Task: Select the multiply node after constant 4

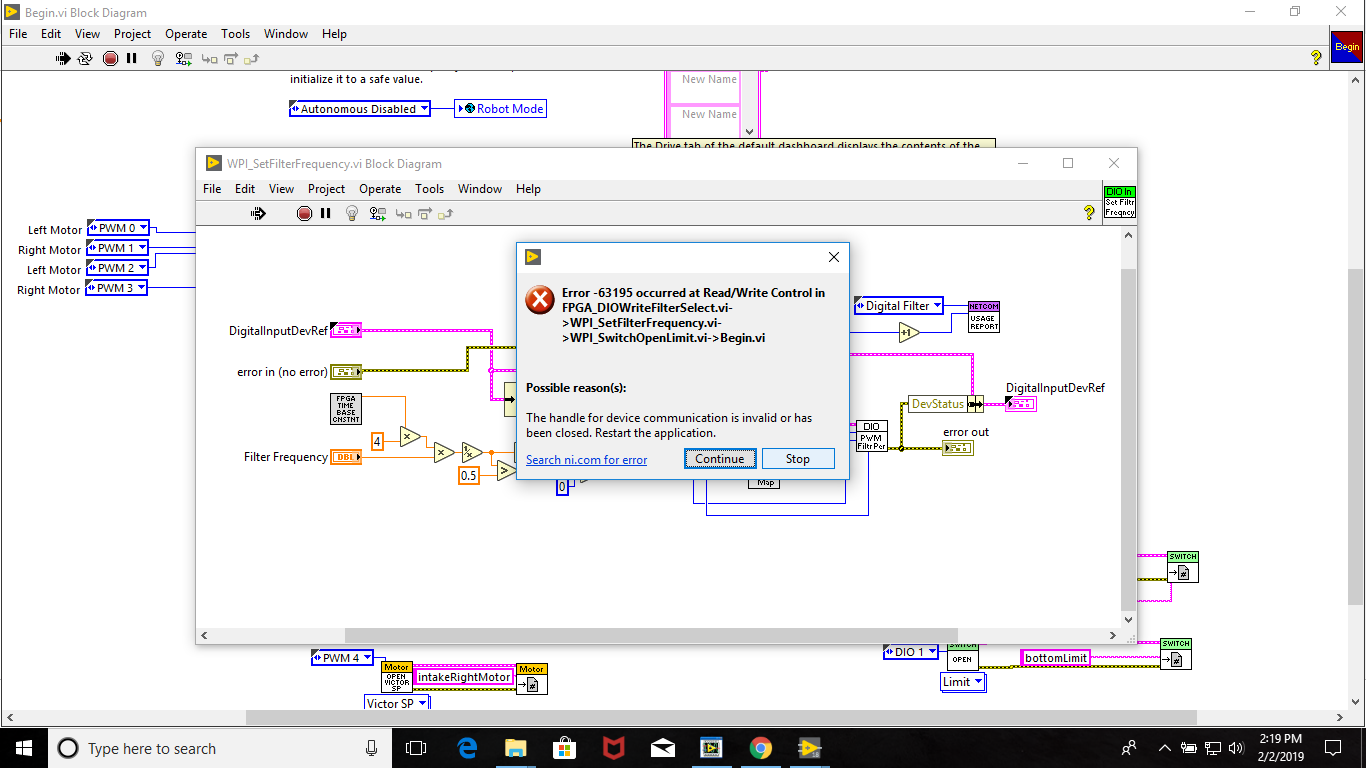Action: [x=410, y=435]
